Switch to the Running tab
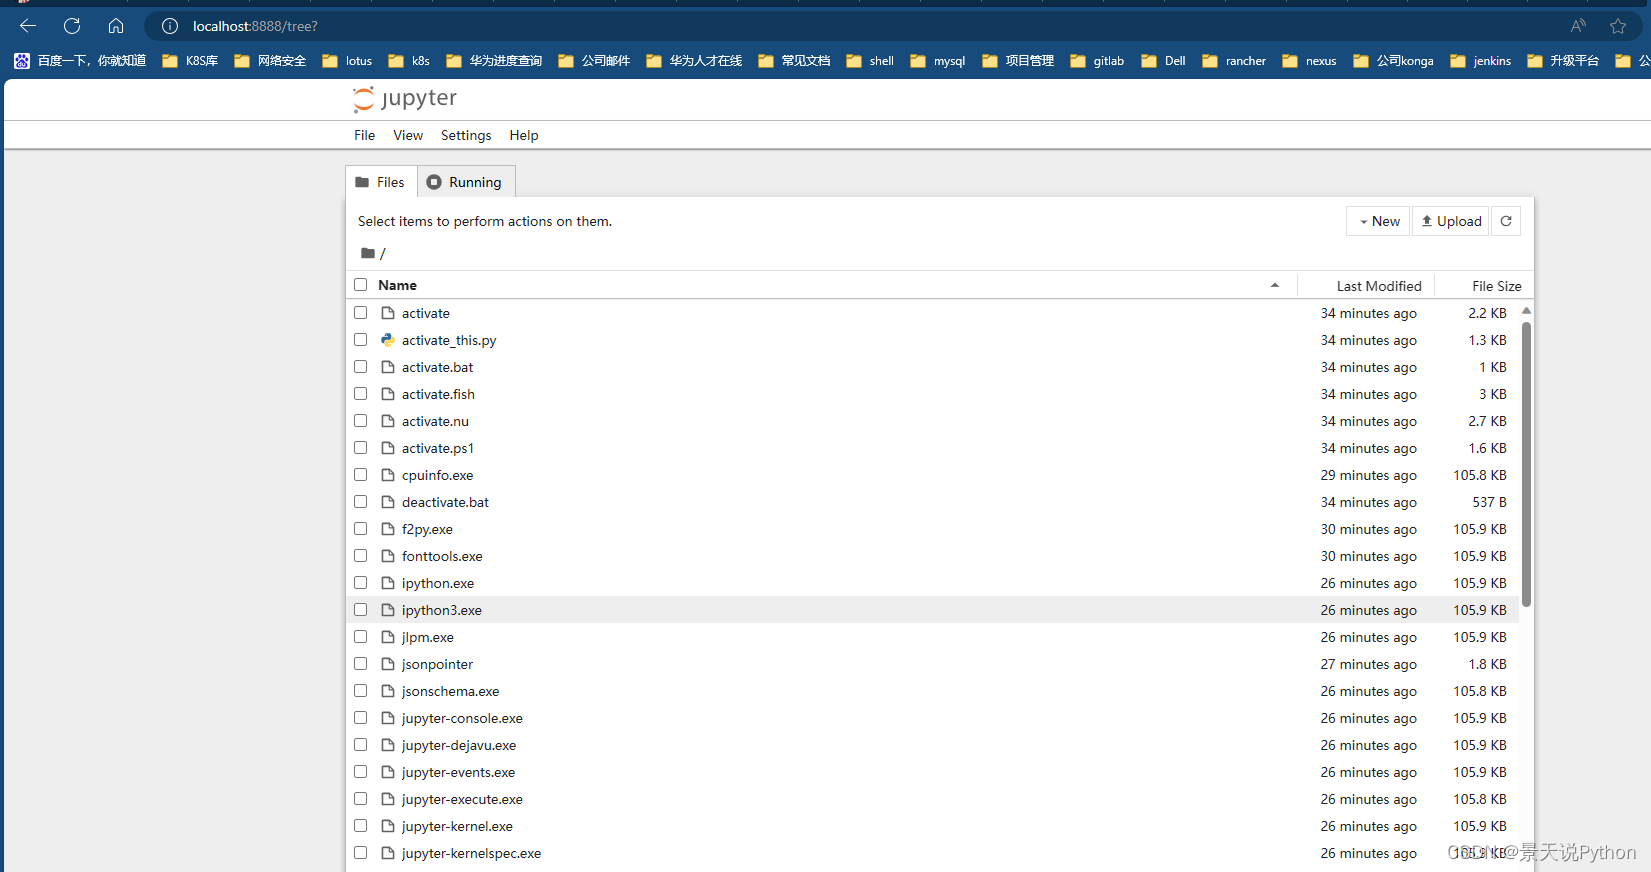This screenshot has width=1651, height=872. point(466,182)
